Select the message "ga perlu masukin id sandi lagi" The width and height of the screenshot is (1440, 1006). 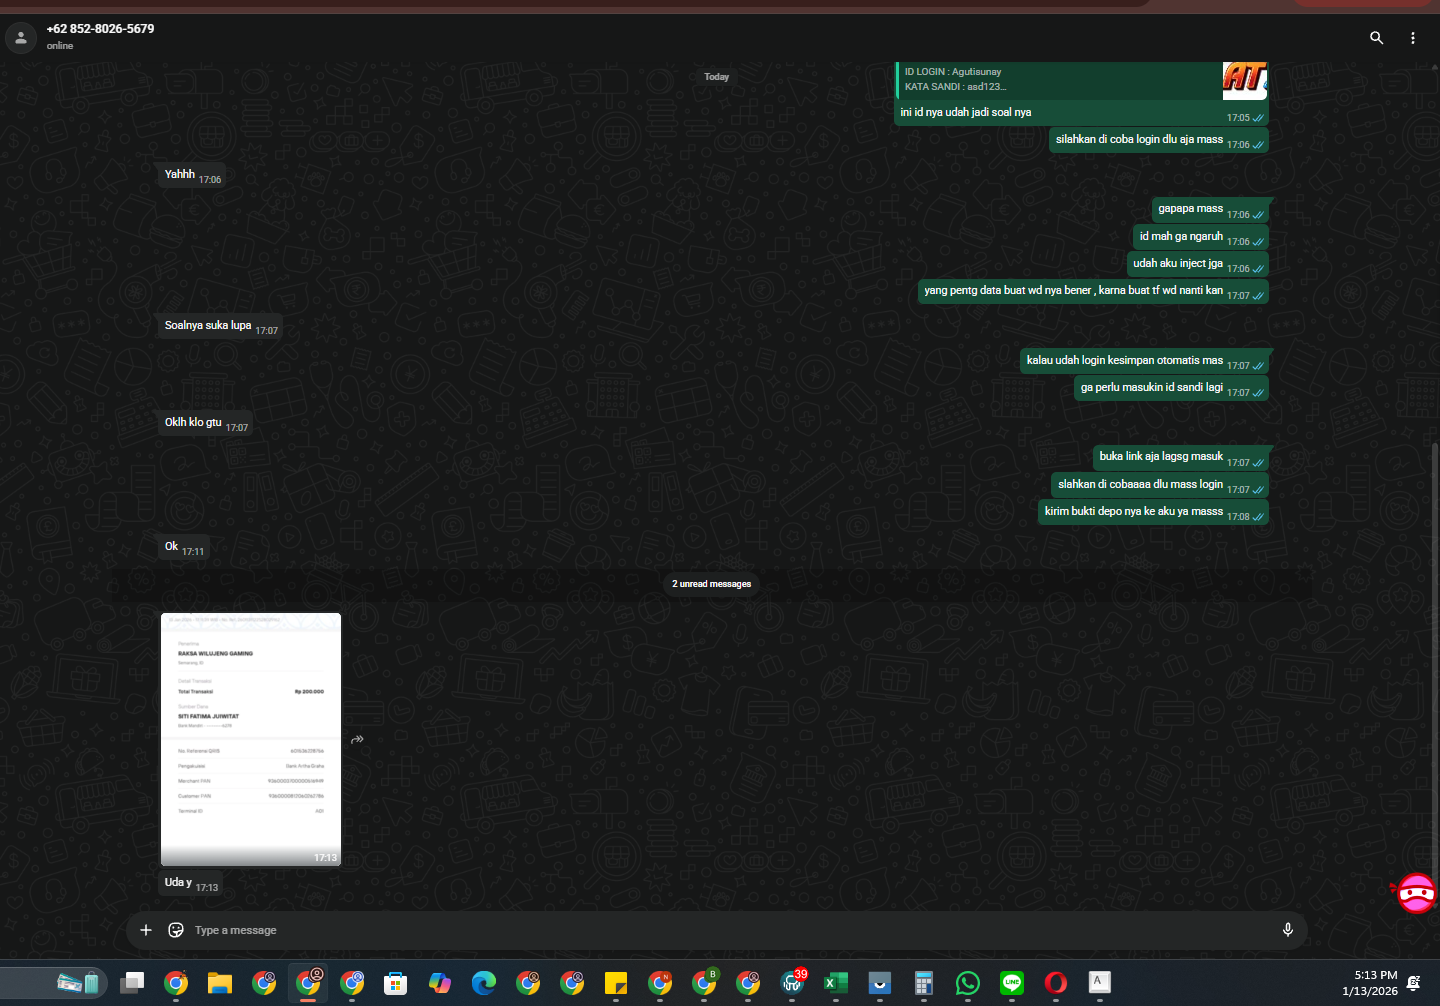(x=1171, y=388)
